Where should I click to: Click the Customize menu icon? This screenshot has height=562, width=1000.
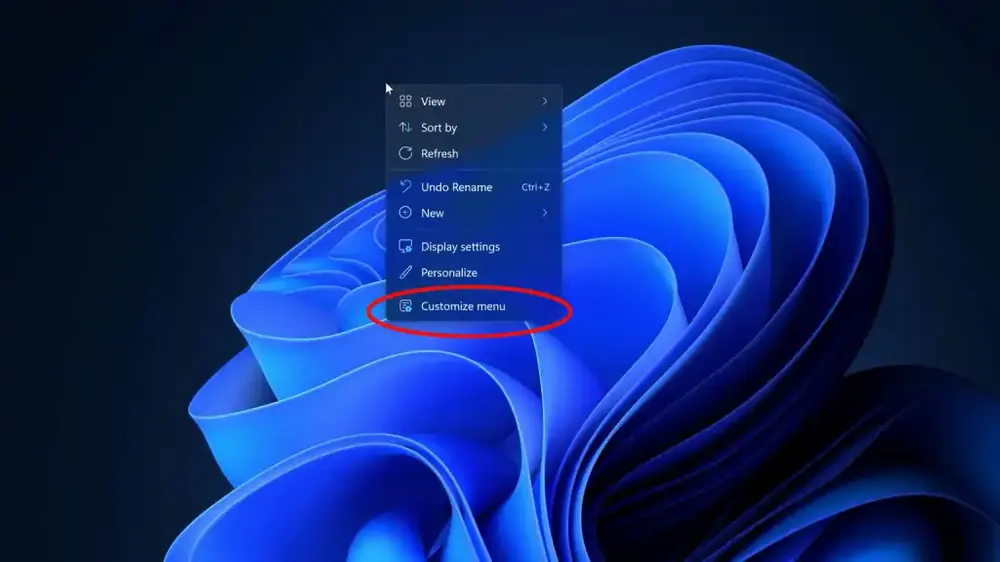click(405, 306)
